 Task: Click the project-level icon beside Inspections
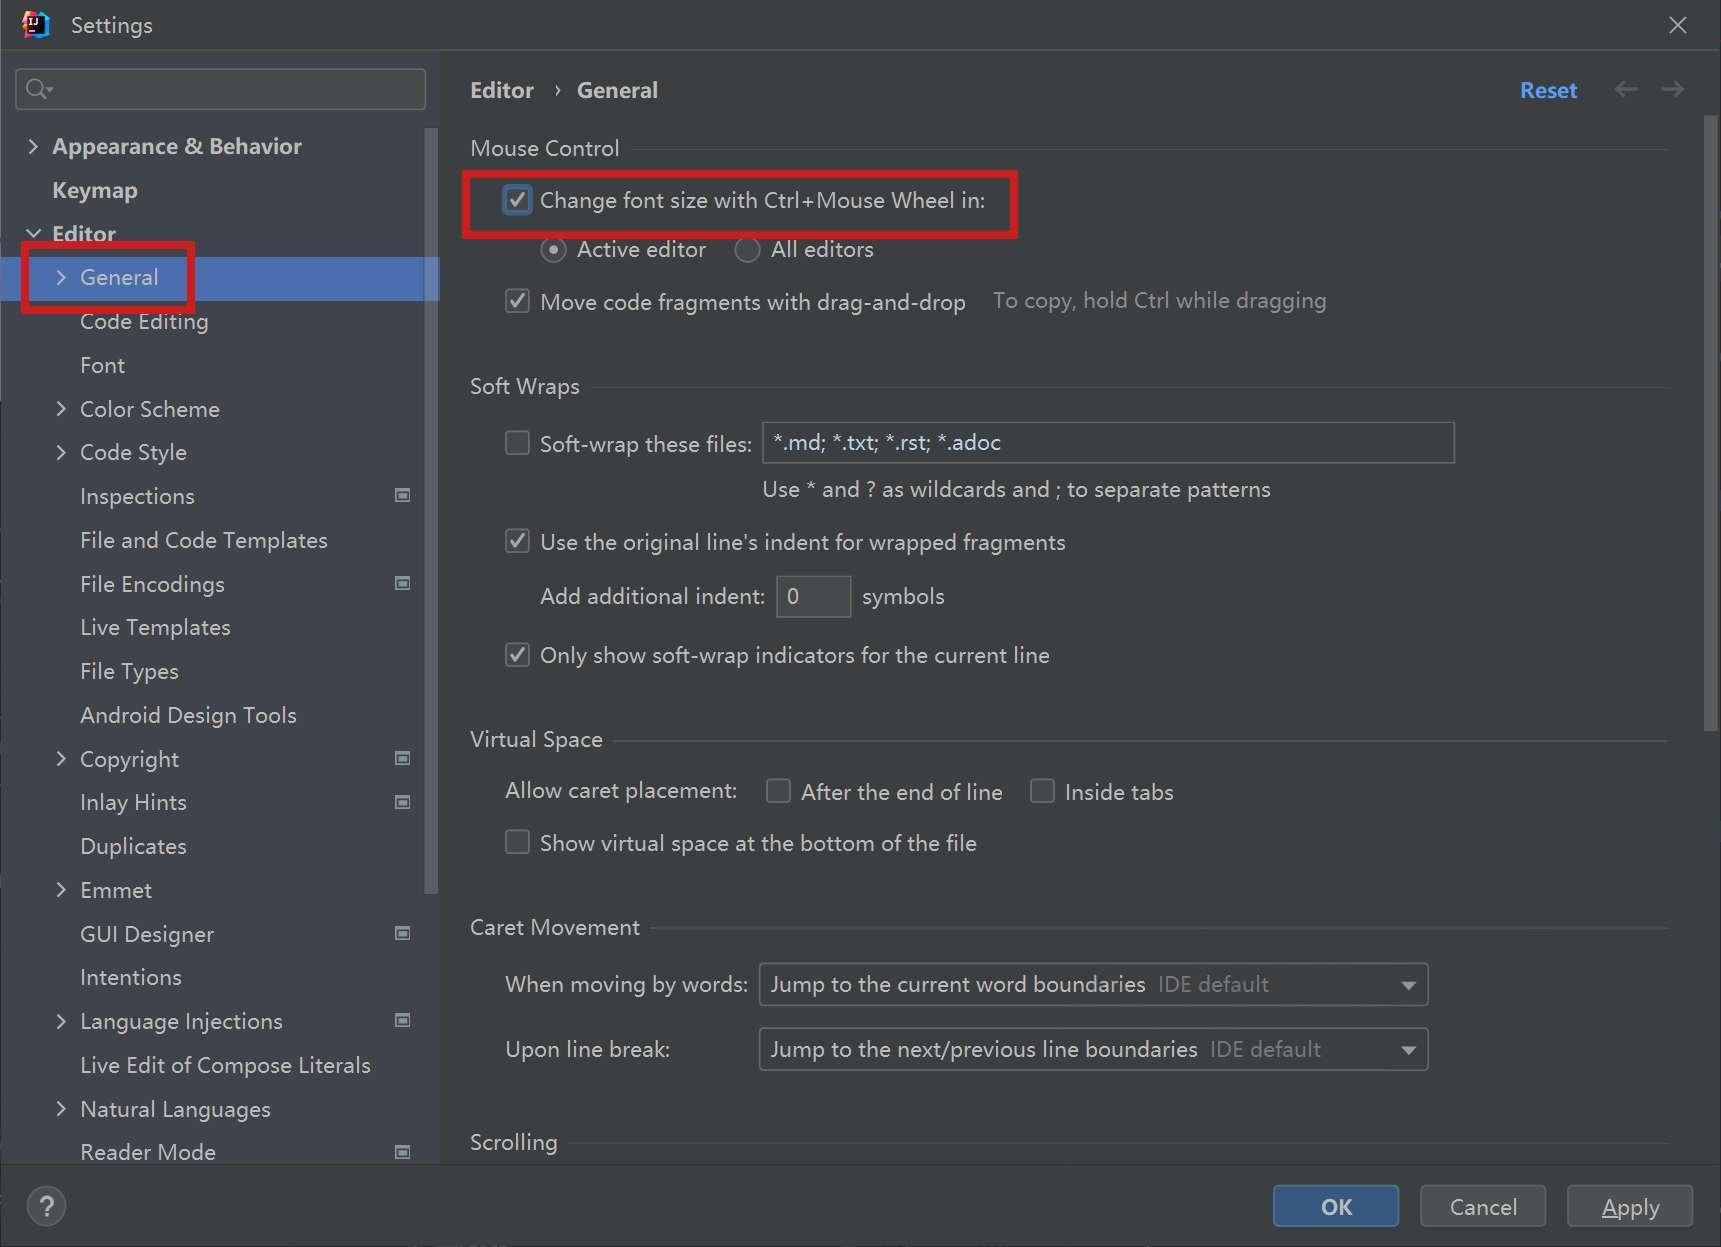click(402, 495)
